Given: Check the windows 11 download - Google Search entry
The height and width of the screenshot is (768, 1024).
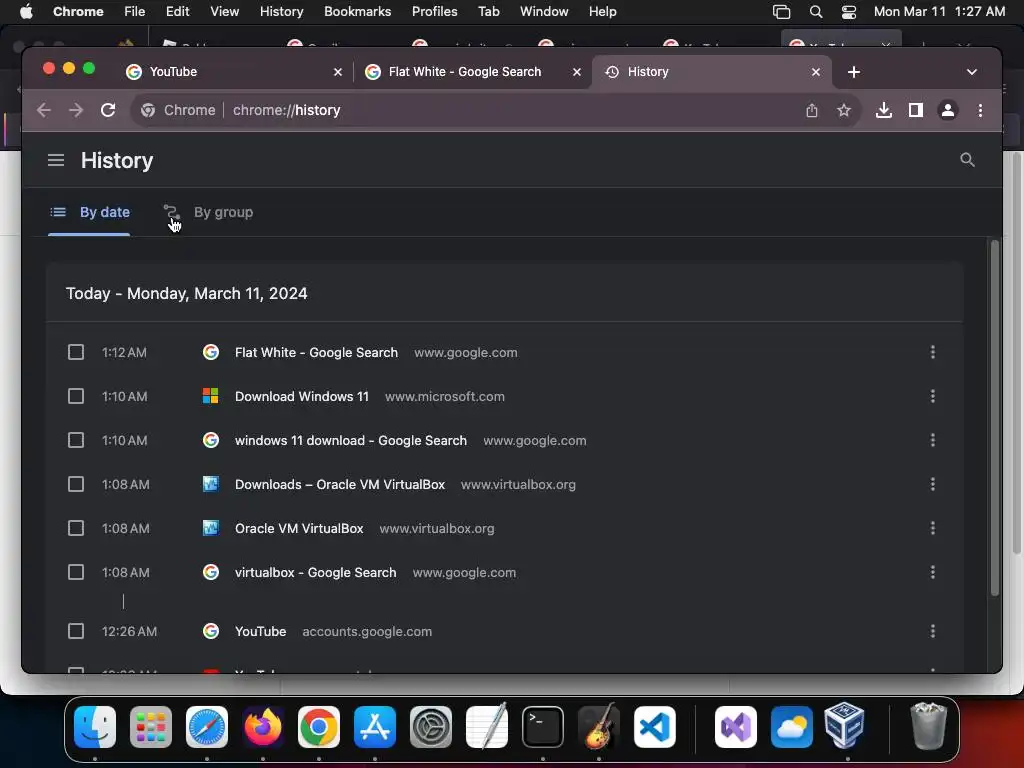Looking at the screenshot, I should pyautogui.click(x=76, y=440).
